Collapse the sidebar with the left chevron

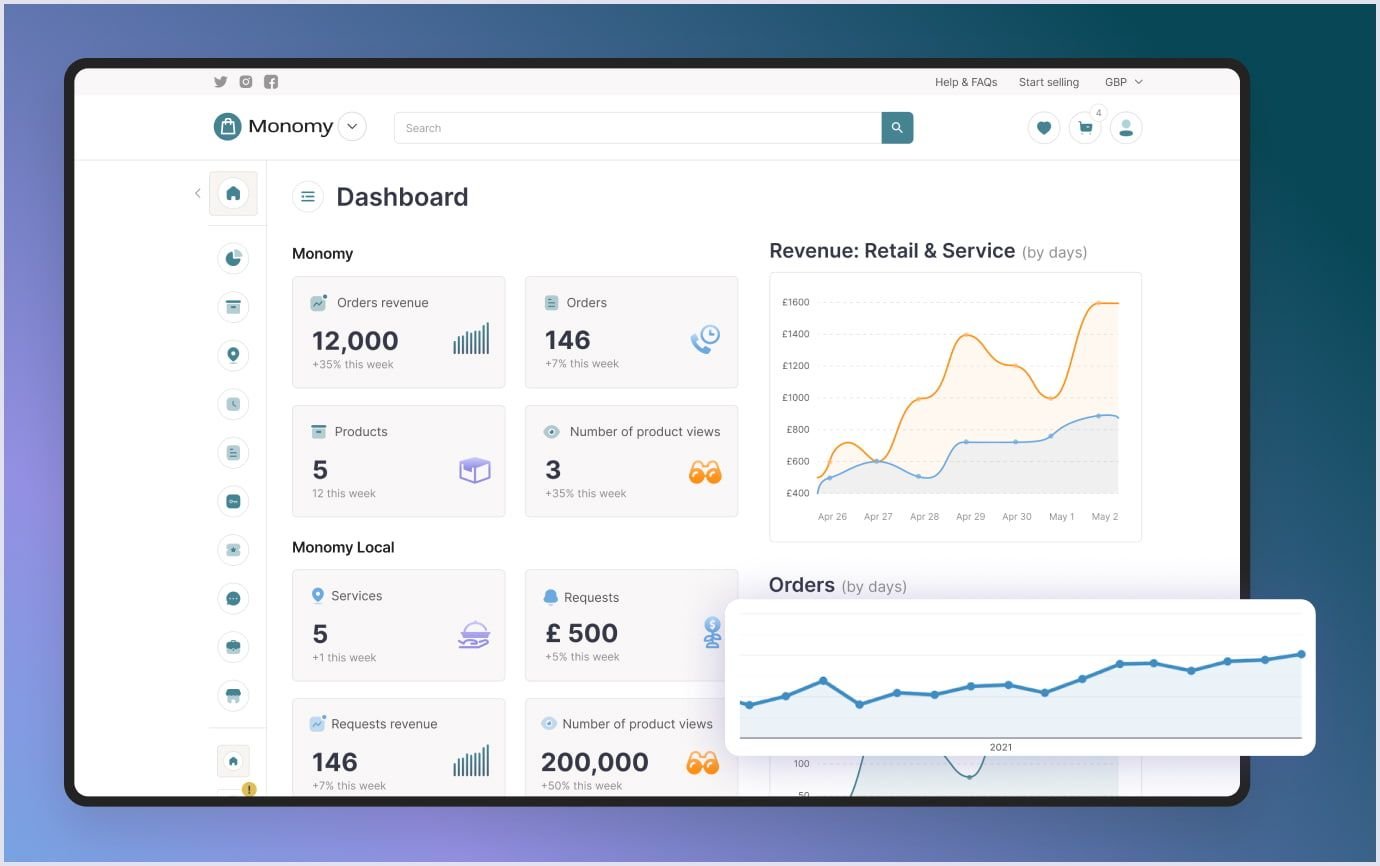[x=197, y=194]
